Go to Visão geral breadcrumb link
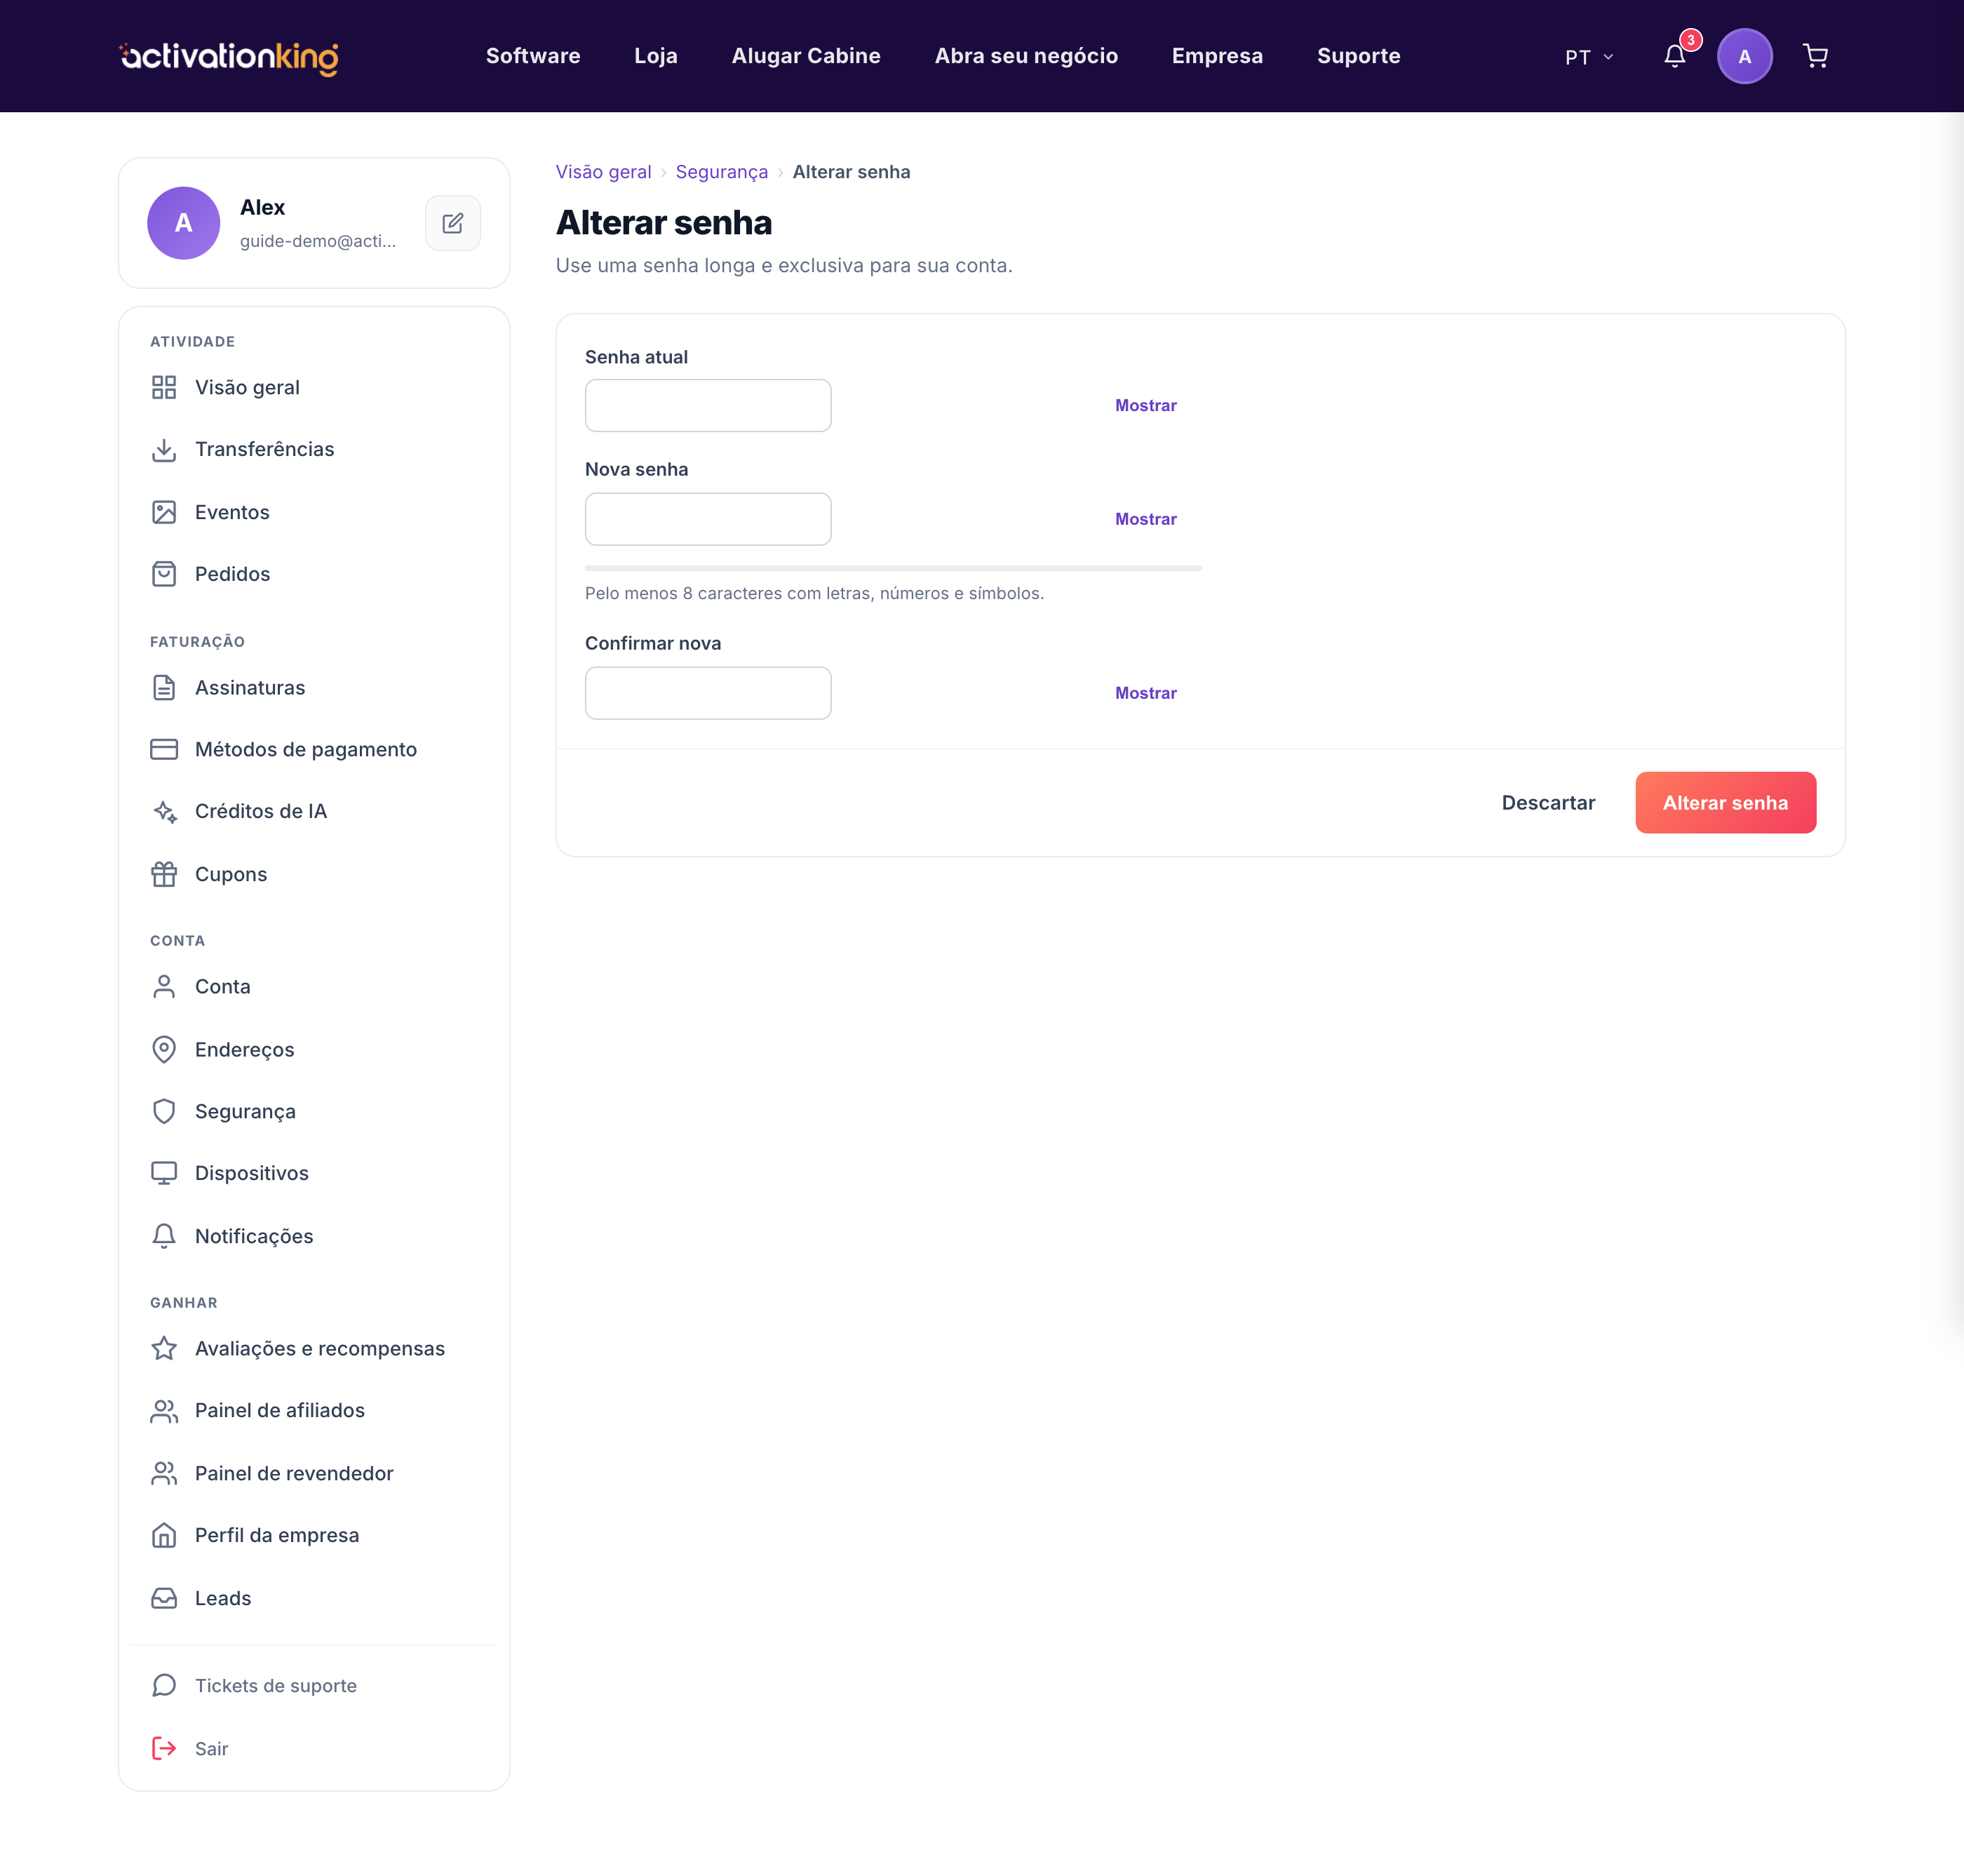1964x1876 pixels. point(603,172)
